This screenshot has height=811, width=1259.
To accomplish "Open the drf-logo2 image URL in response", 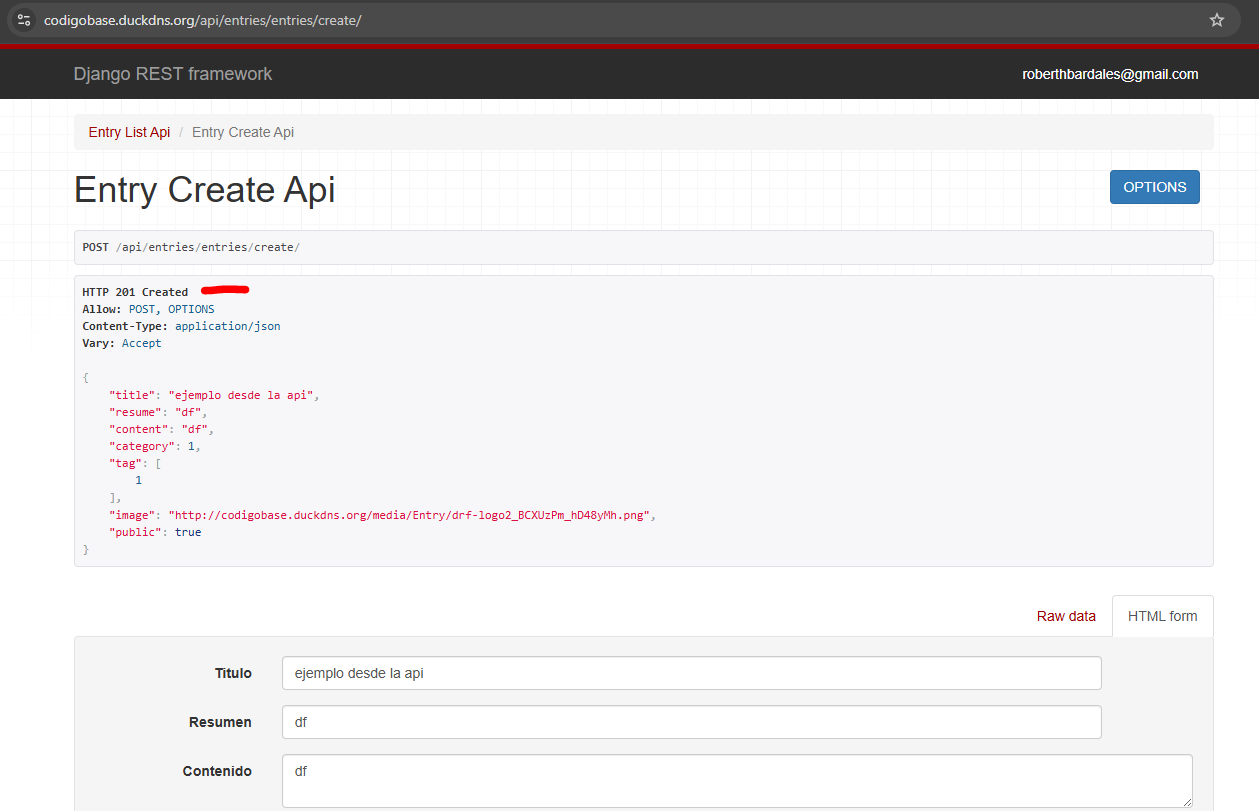I will (x=410, y=515).
